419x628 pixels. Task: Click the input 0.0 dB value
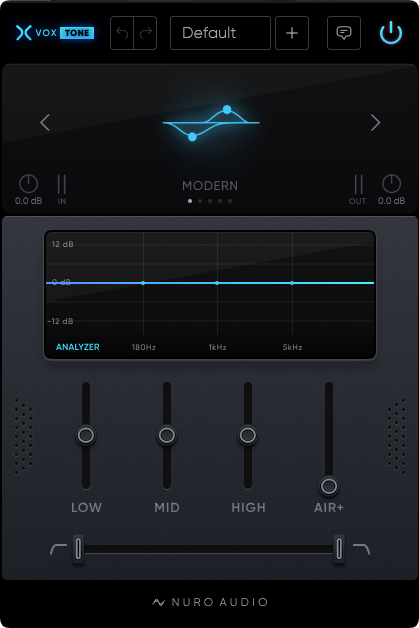click(28, 201)
